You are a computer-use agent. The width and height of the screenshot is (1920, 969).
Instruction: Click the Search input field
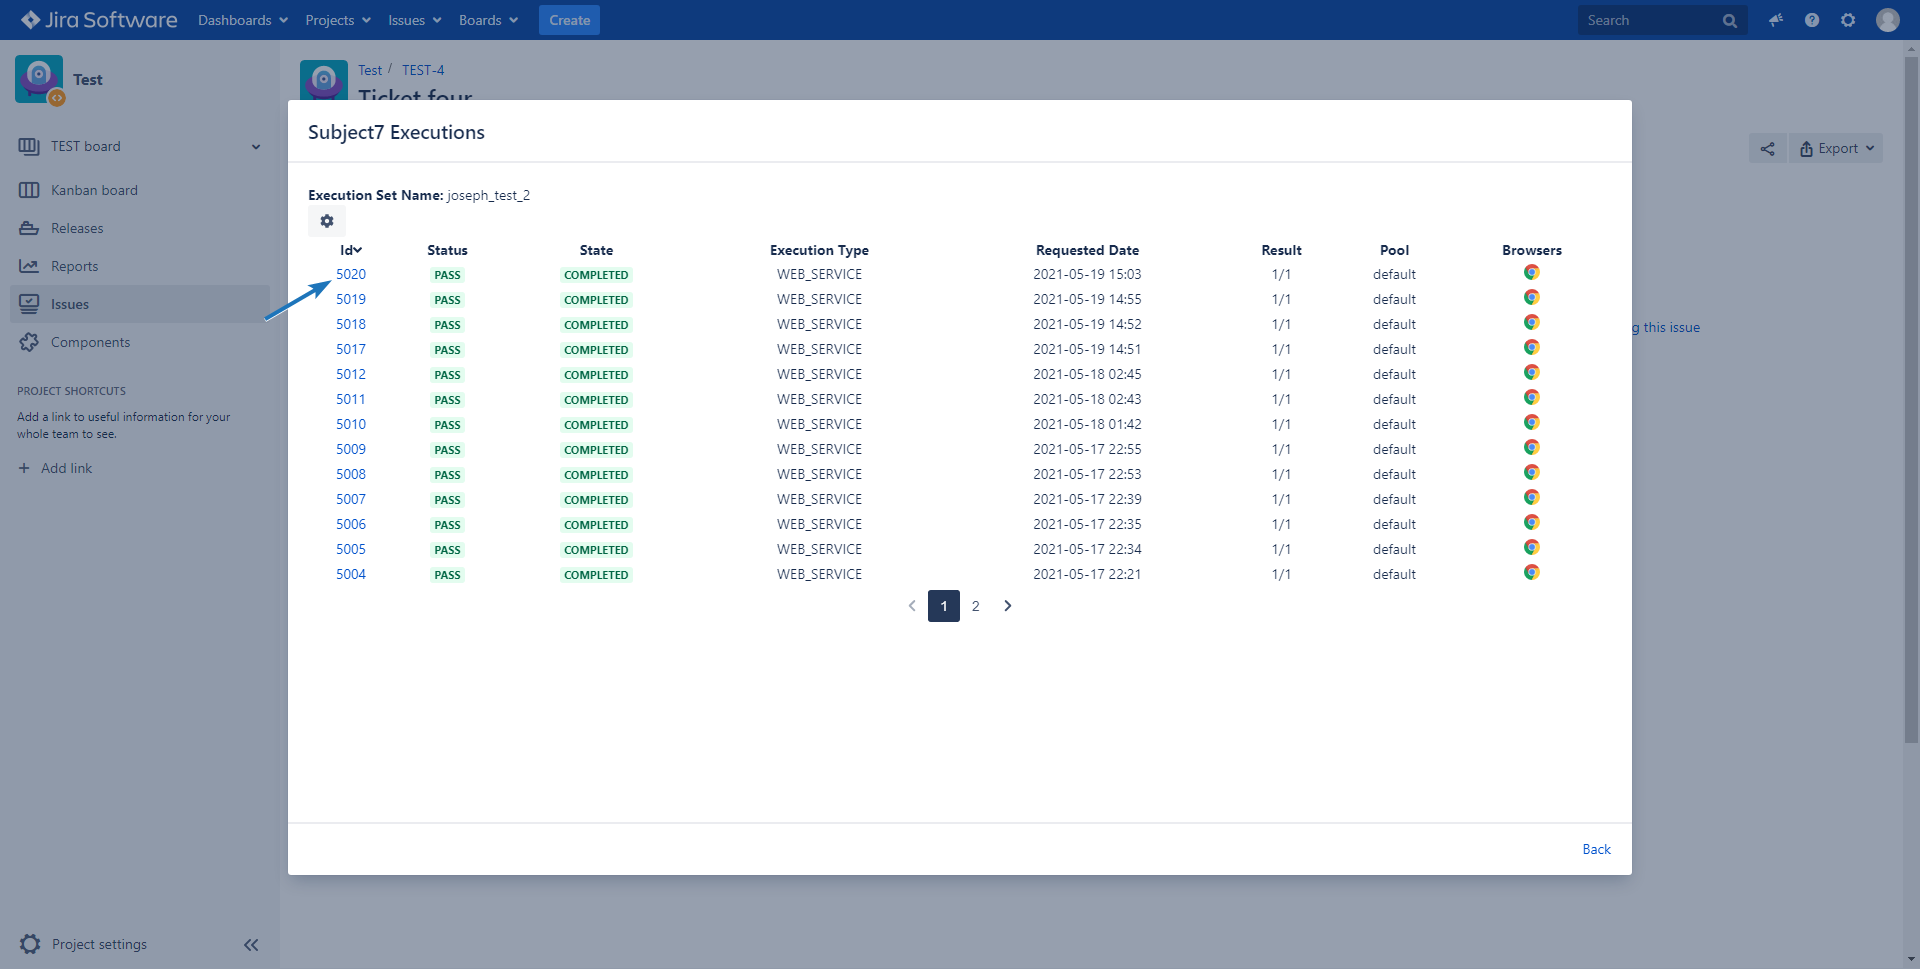(x=1650, y=20)
